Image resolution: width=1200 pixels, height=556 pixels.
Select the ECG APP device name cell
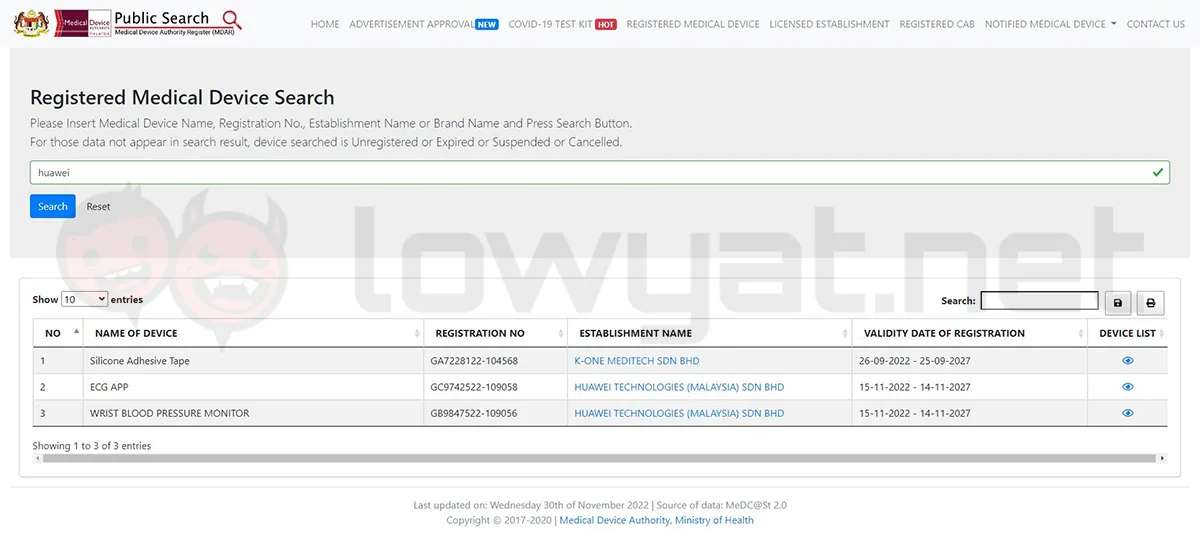254,387
